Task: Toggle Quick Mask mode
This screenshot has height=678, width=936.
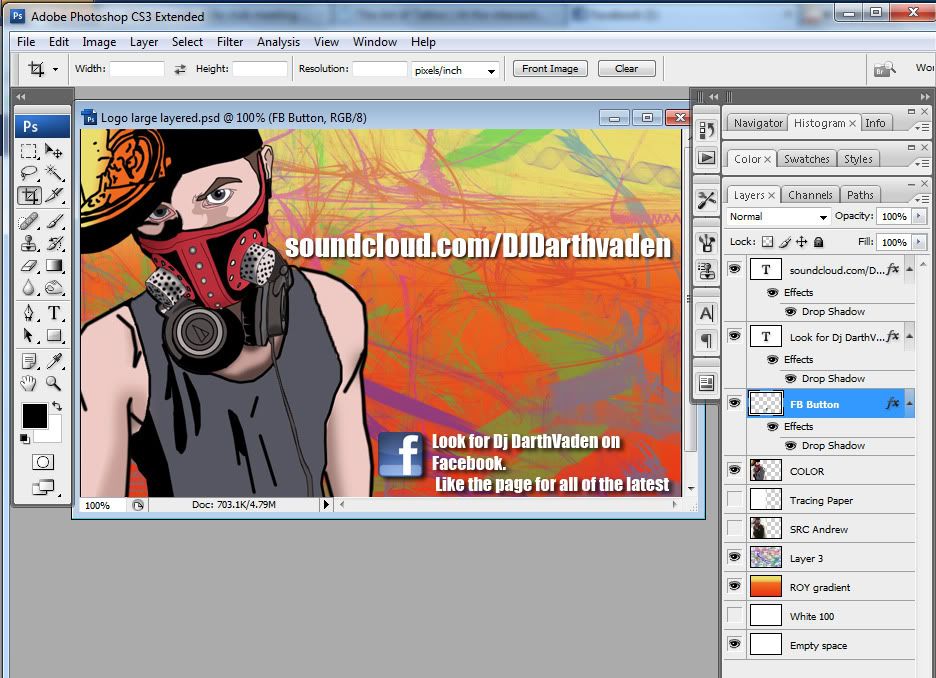Action: (42, 462)
